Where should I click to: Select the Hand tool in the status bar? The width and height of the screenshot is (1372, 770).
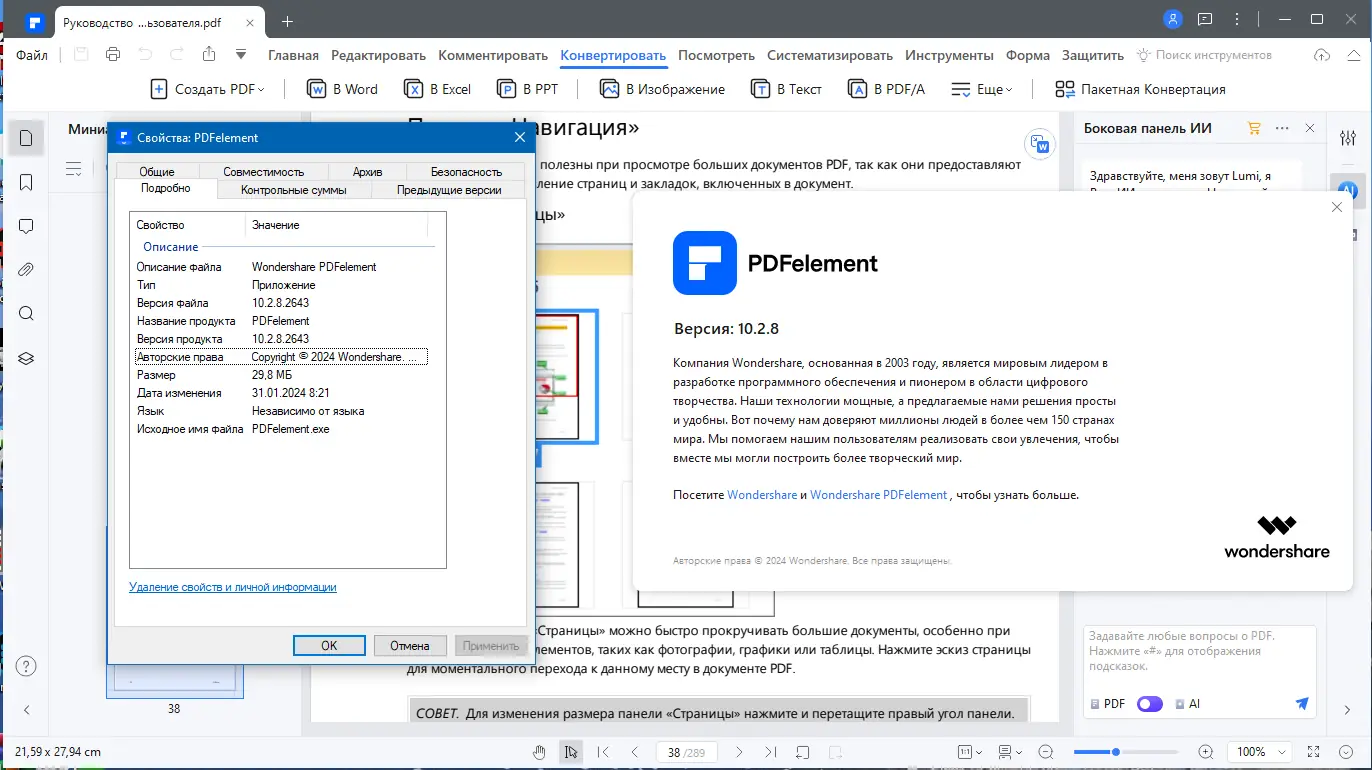[x=539, y=751]
